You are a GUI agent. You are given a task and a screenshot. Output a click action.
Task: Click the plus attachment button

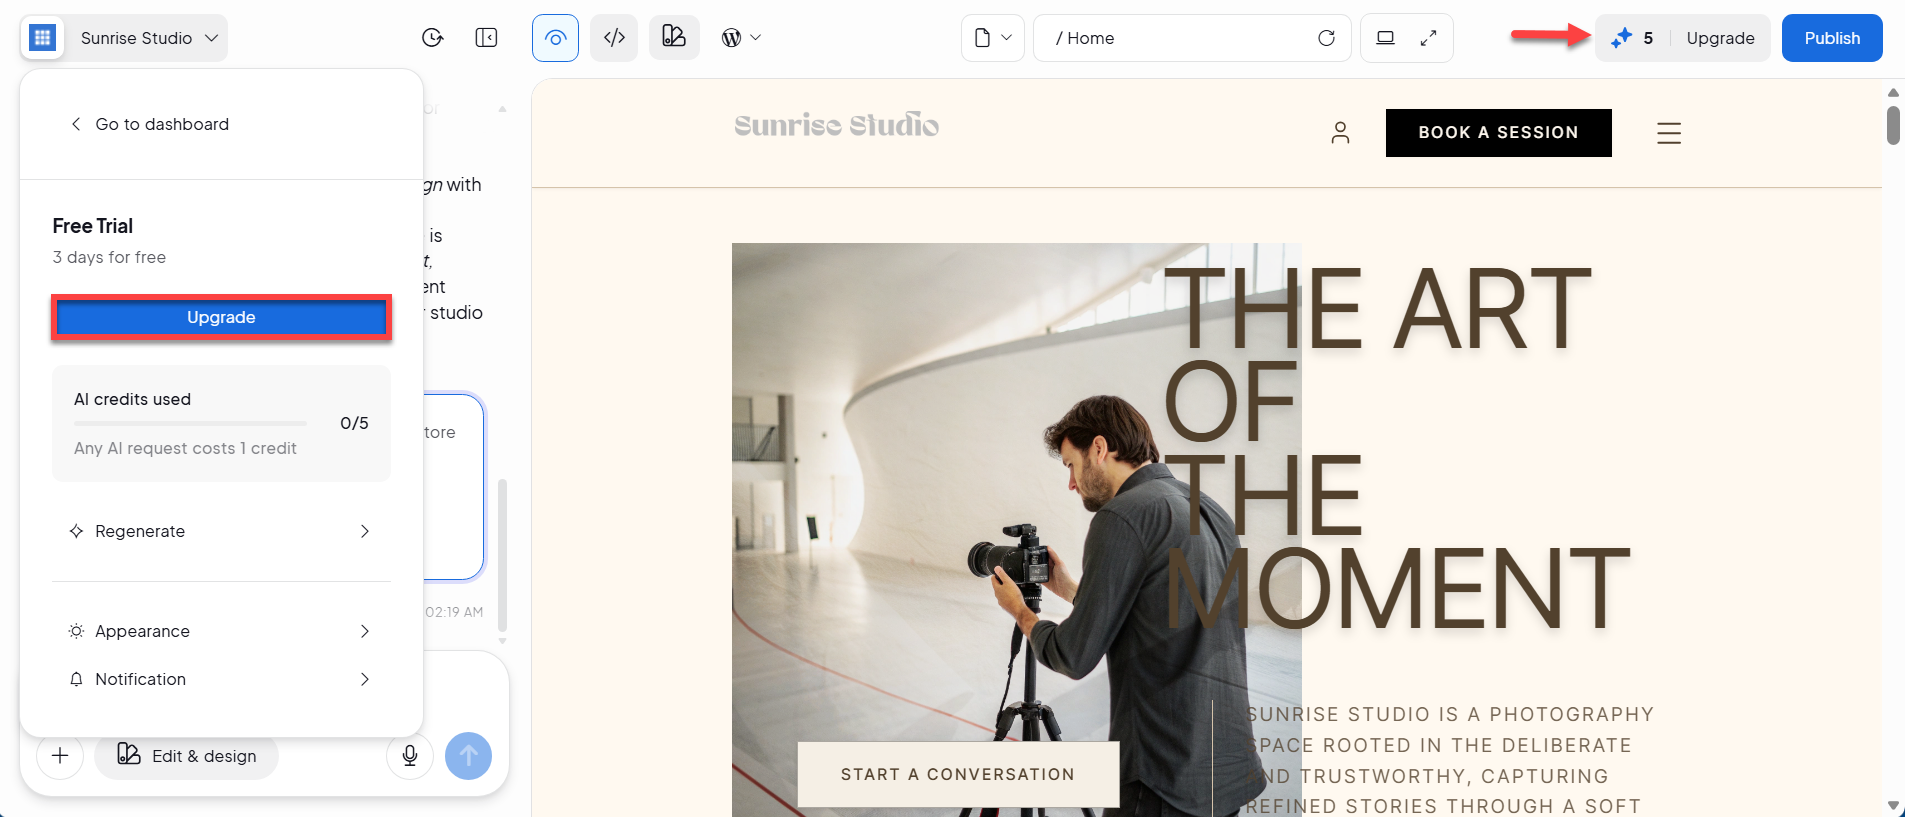pos(60,756)
